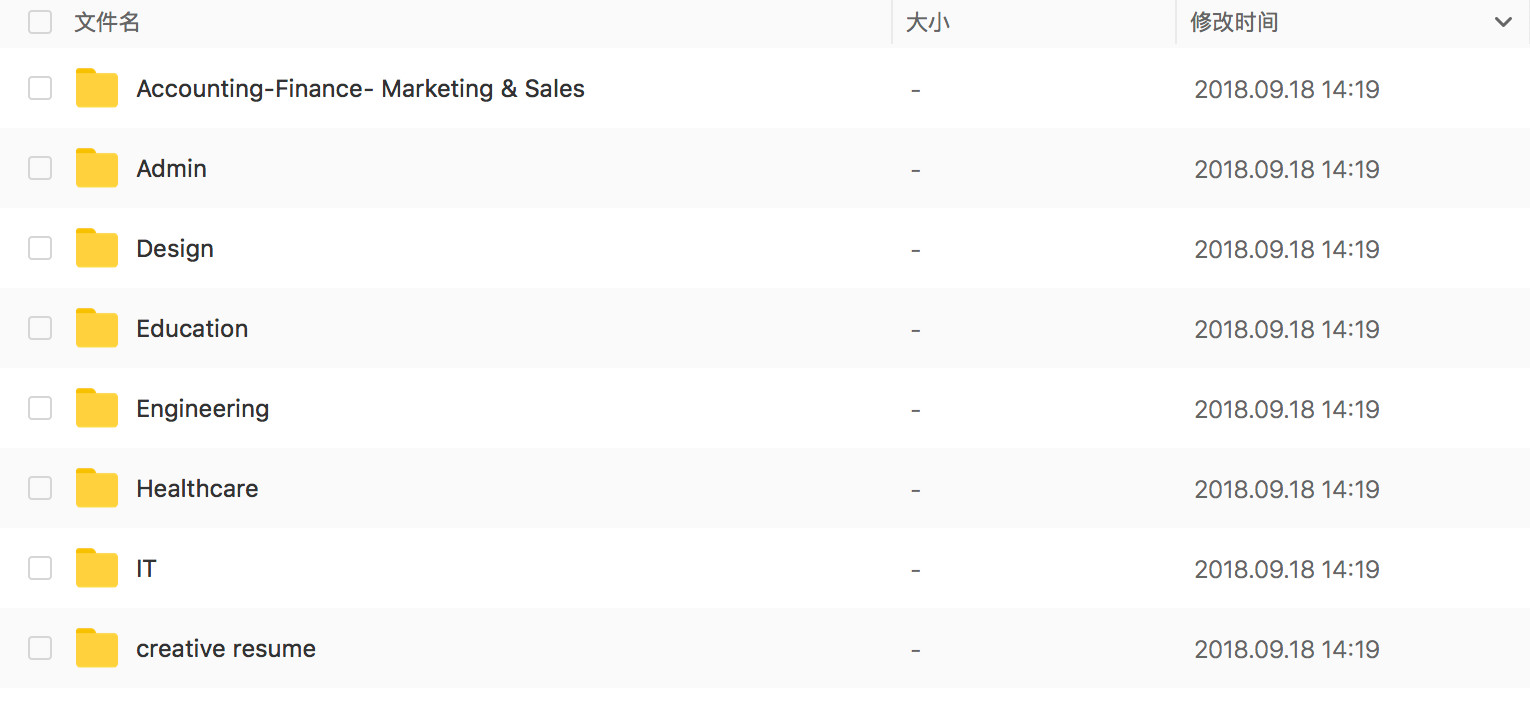Click the Accounting-Finance folder icon
1530x706 pixels.
click(x=97, y=89)
